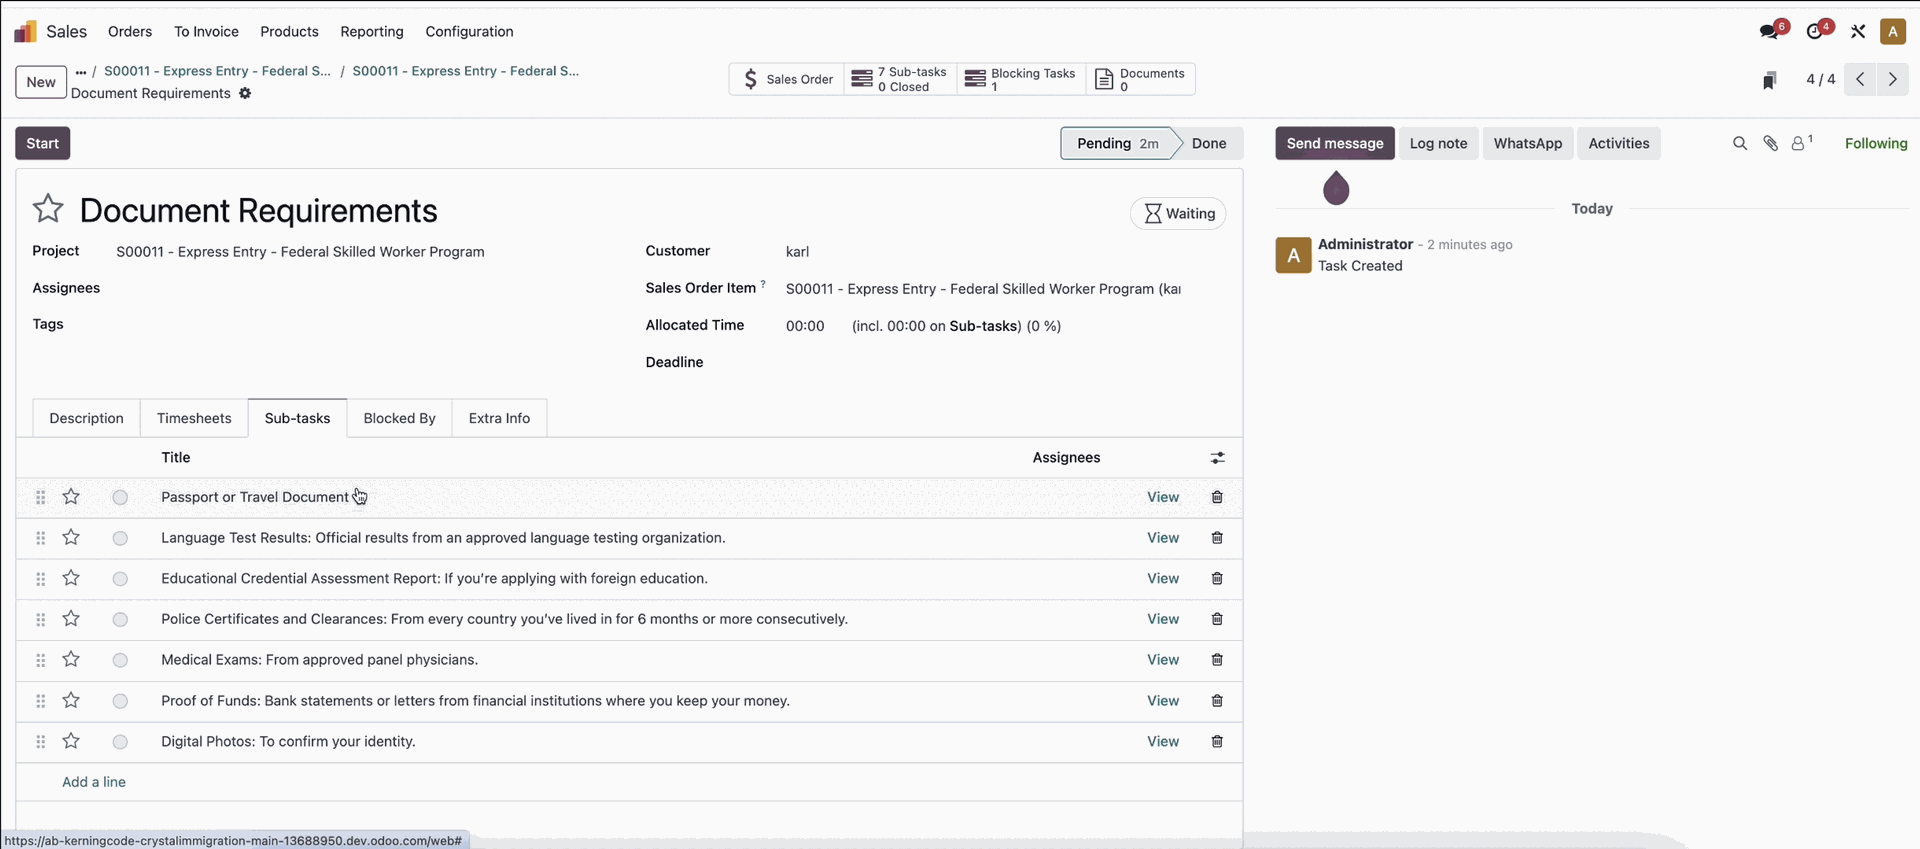Show followers list icon
1920x849 pixels.
pos(1801,143)
